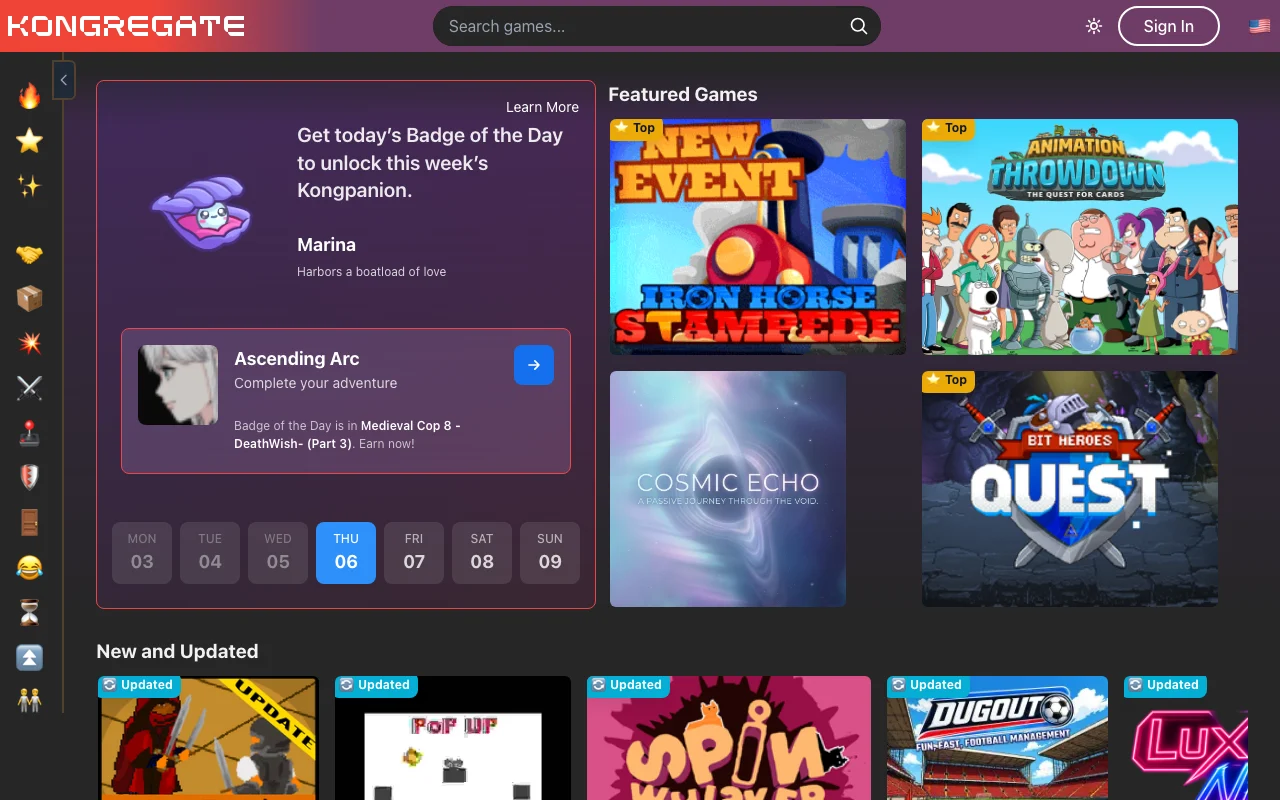This screenshot has width=1280, height=800.
Task: Click the Top badge on Bit Heroes Quest
Action: click(x=947, y=380)
